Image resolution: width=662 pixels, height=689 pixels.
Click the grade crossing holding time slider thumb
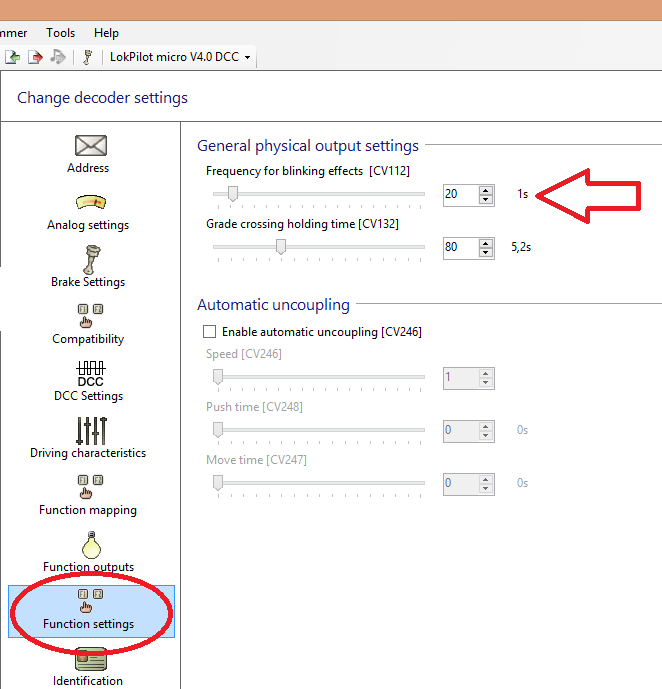pyautogui.click(x=281, y=247)
